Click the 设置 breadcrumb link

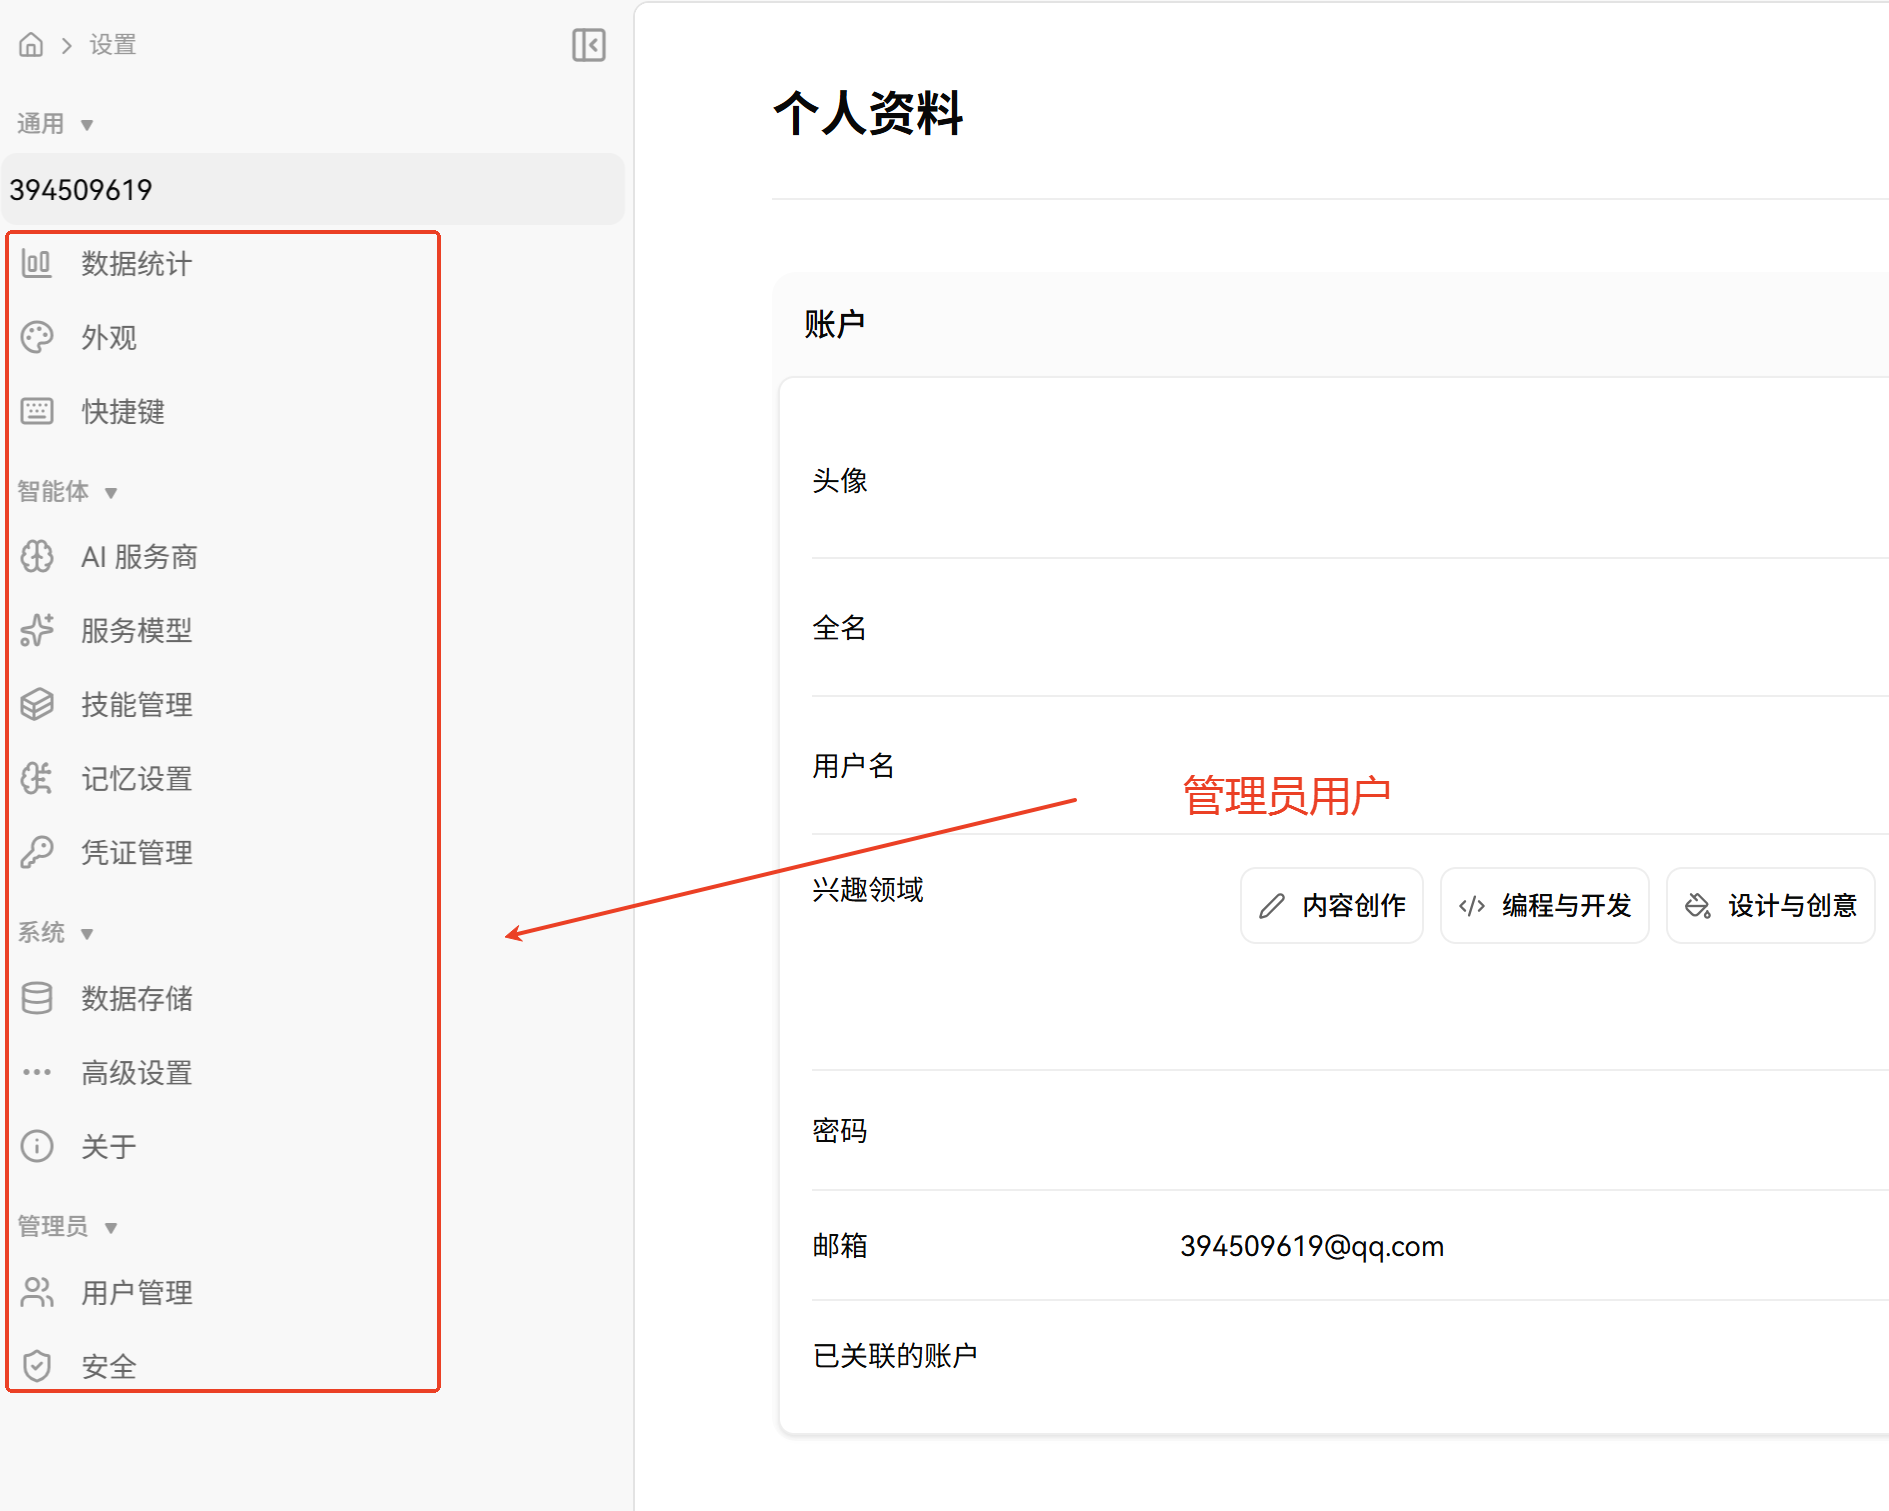[112, 45]
